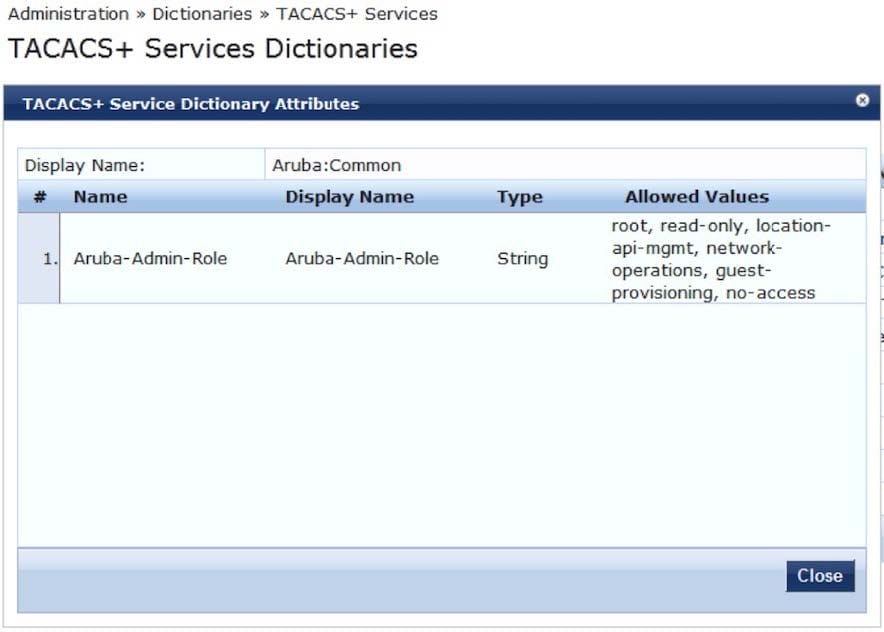
Task: Sort by the Name column header
Action: pos(100,196)
